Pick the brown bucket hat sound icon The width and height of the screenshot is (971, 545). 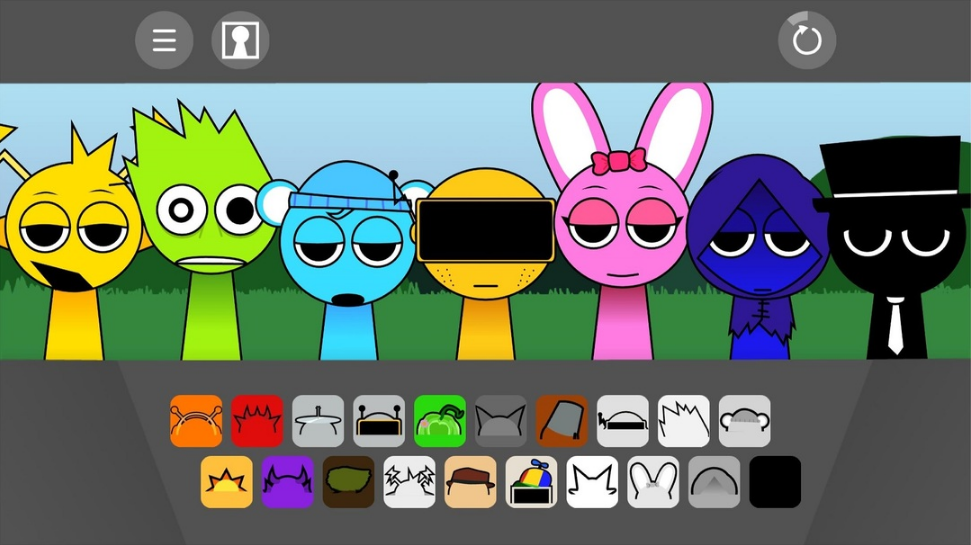(x=561, y=421)
